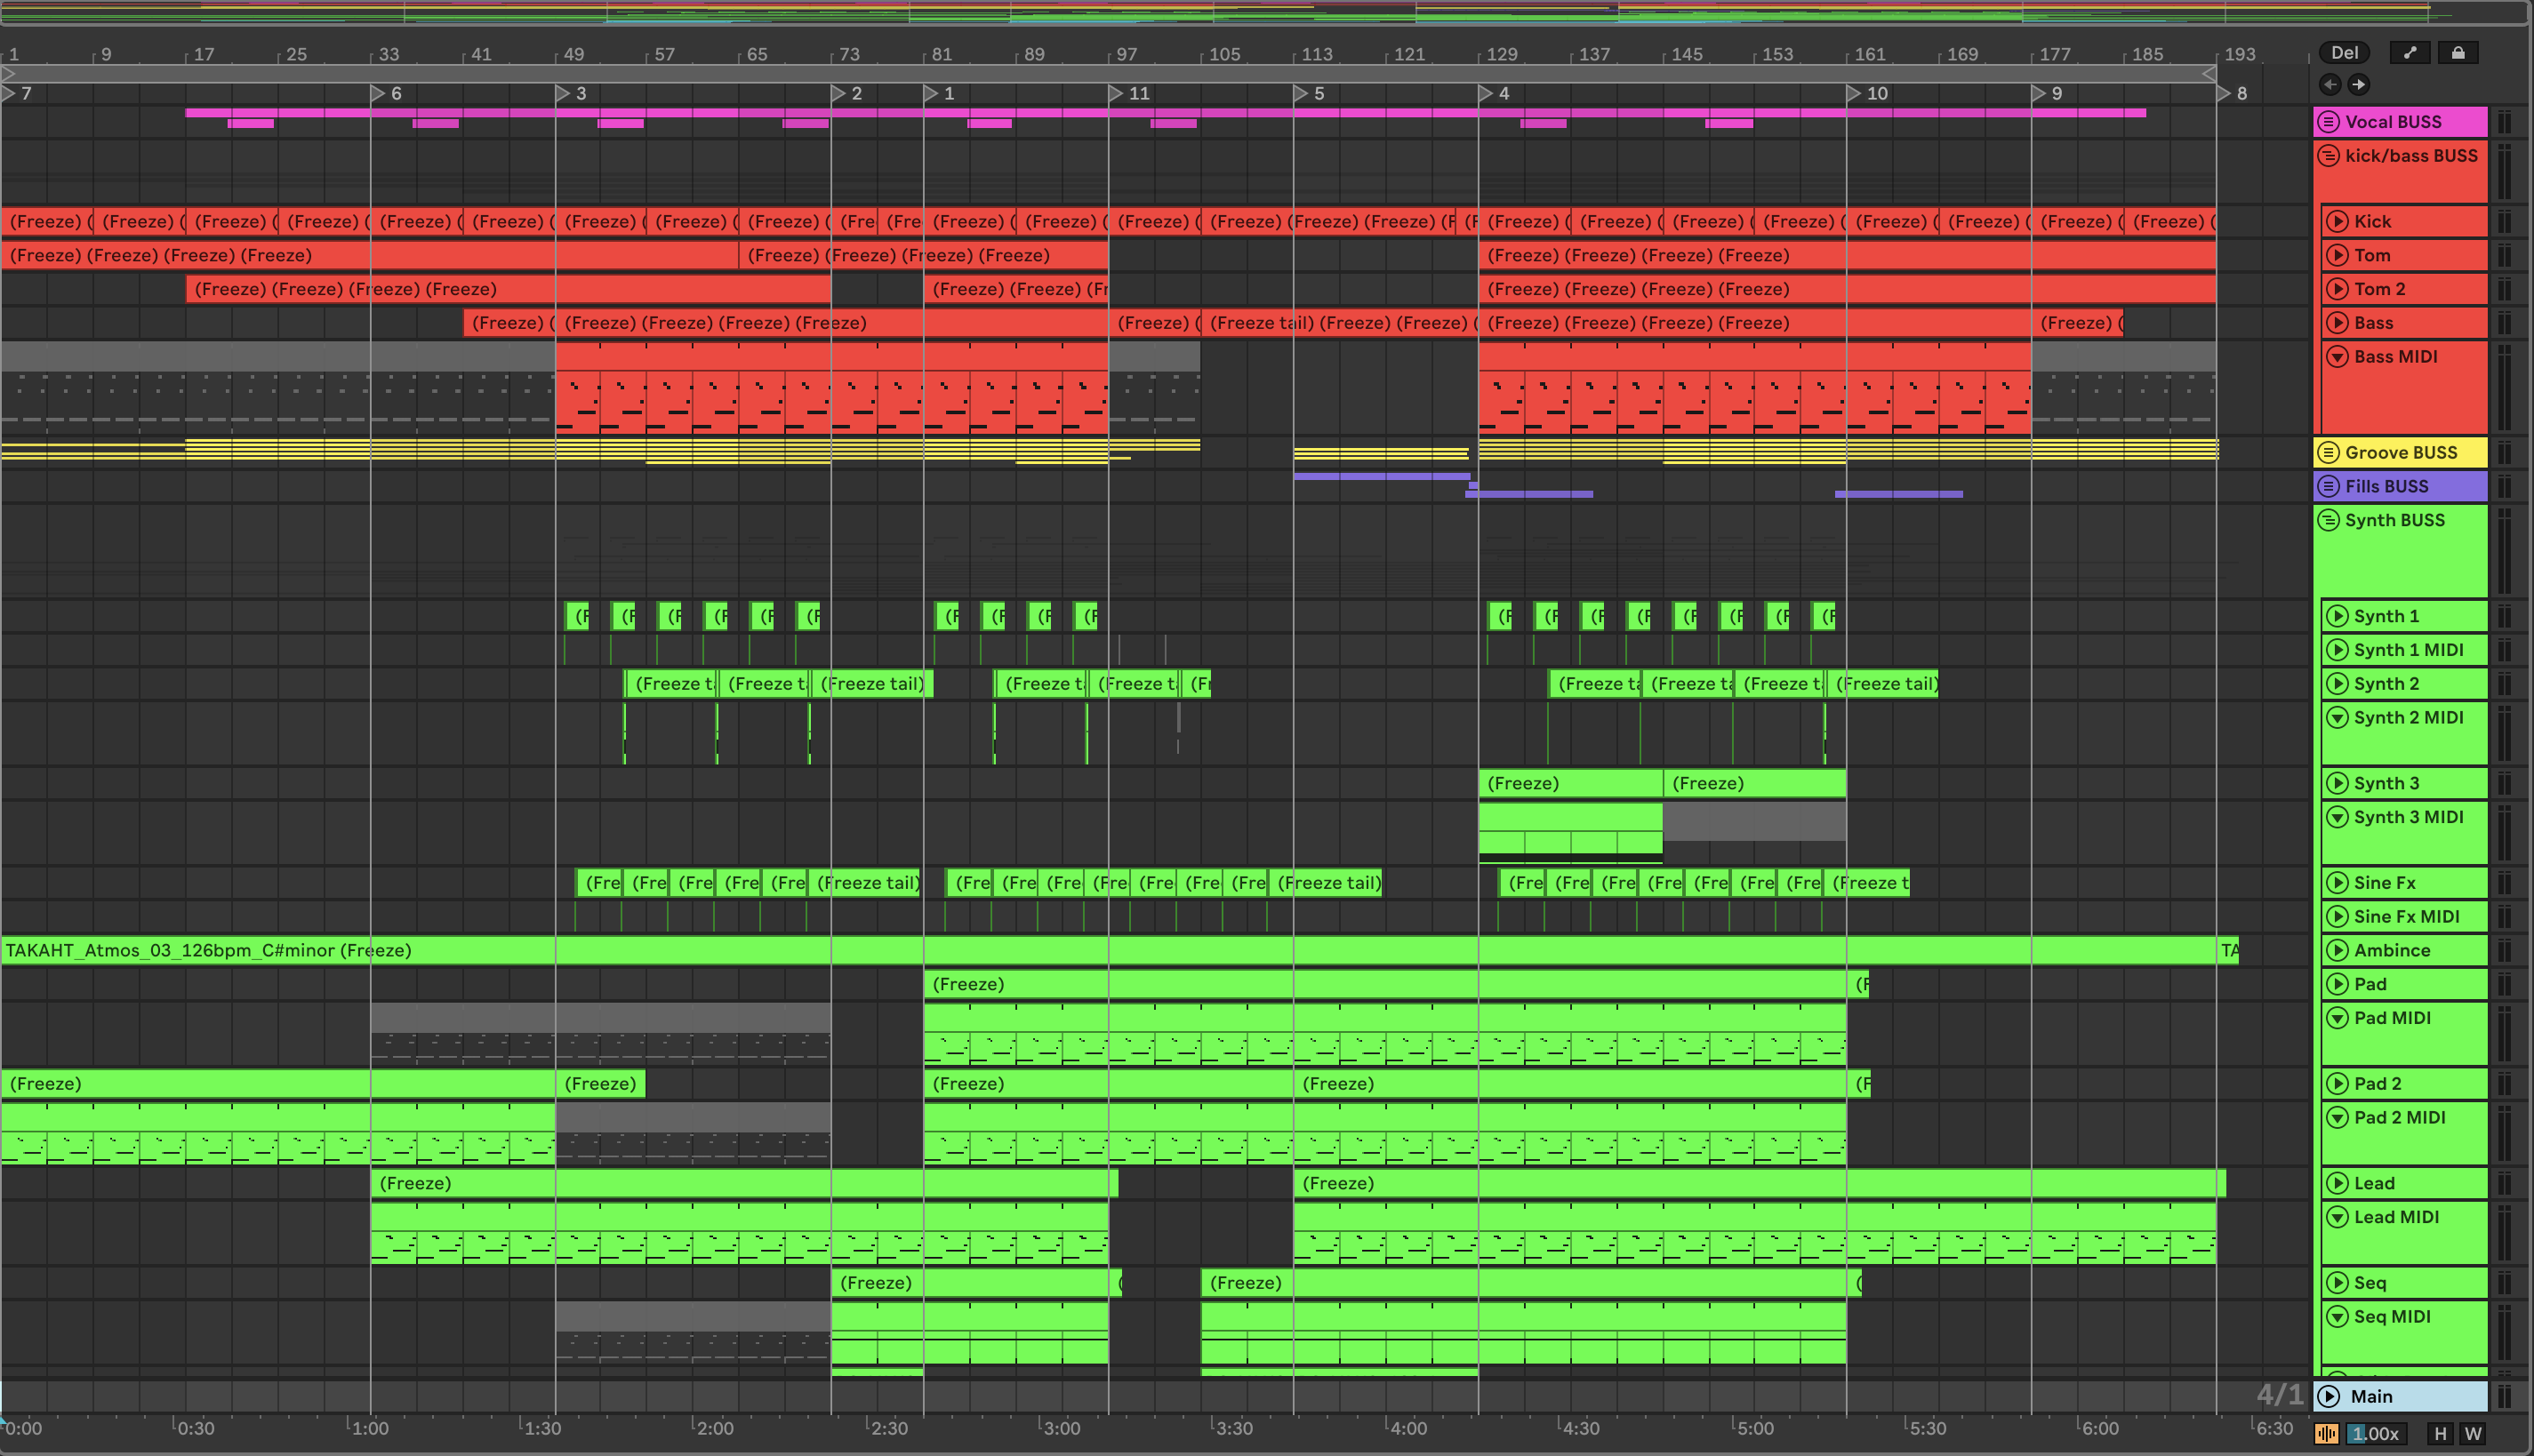Click the 1.00x zoom value slider
The height and width of the screenshot is (1456, 2534).
[x=2375, y=1434]
